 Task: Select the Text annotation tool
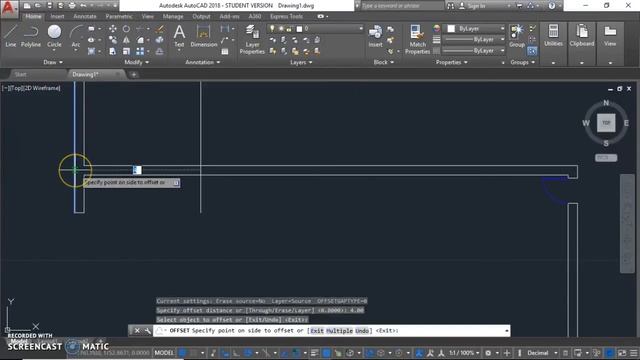[x=179, y=36]
